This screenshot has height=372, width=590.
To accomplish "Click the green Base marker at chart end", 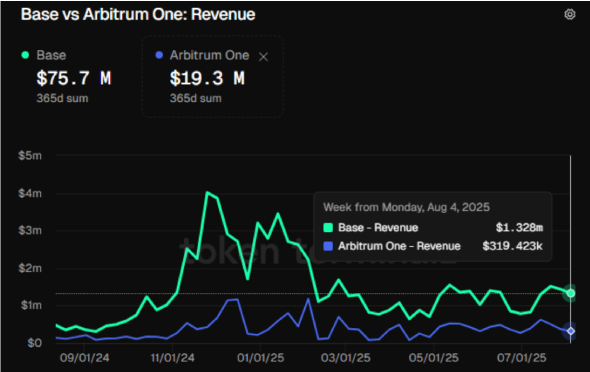I will [x=571, y=293].
